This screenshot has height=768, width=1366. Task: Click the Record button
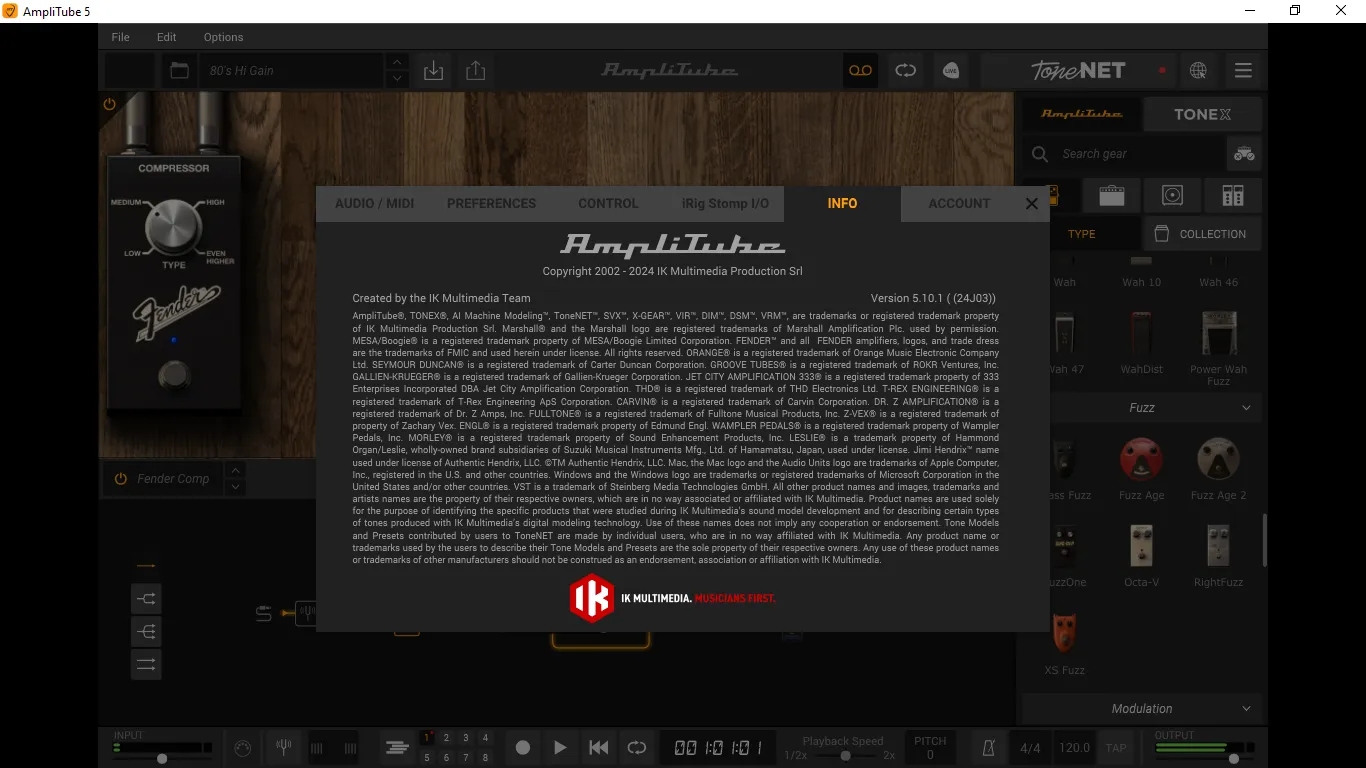[522, 747]
